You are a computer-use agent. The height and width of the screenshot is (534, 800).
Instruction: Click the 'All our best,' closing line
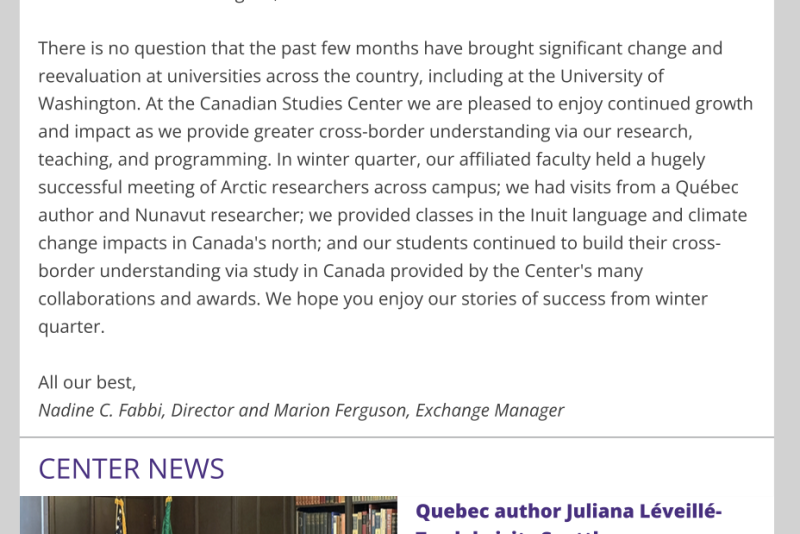click(87, 382)
